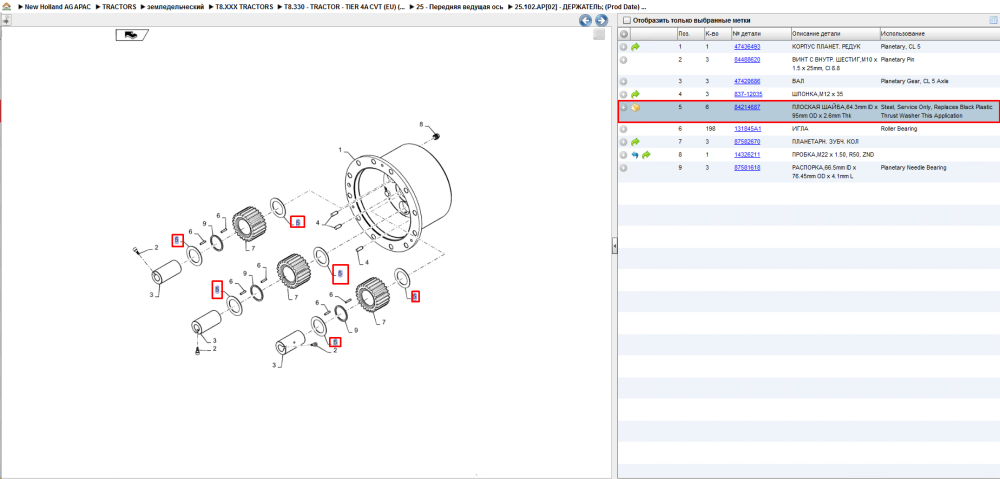Enable 'Отобразить только выбранные метки' checkbox
1000x479 pixels.
point(626,20)
